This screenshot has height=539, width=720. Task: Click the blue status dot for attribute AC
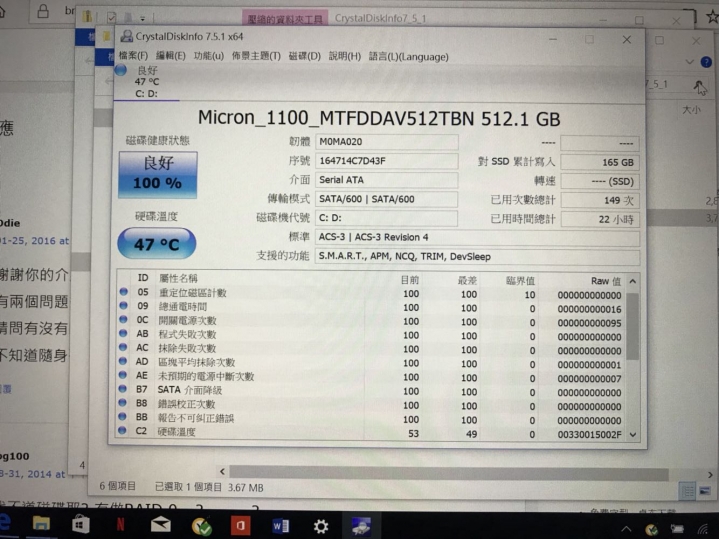123,347
